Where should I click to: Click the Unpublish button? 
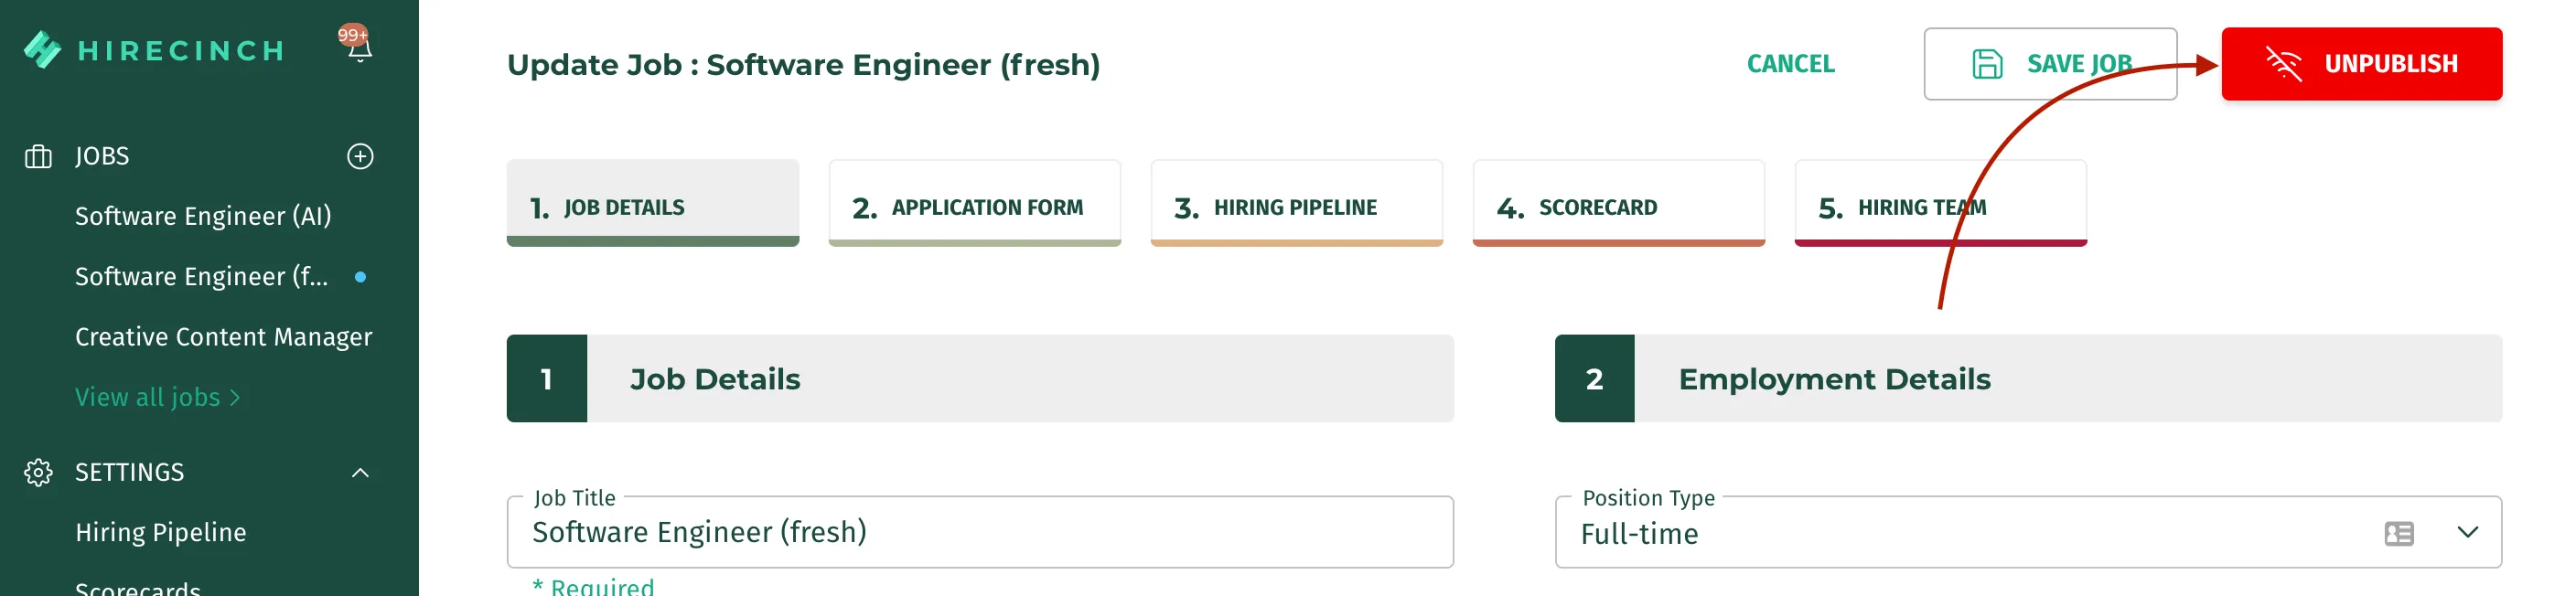[2361, 64]
